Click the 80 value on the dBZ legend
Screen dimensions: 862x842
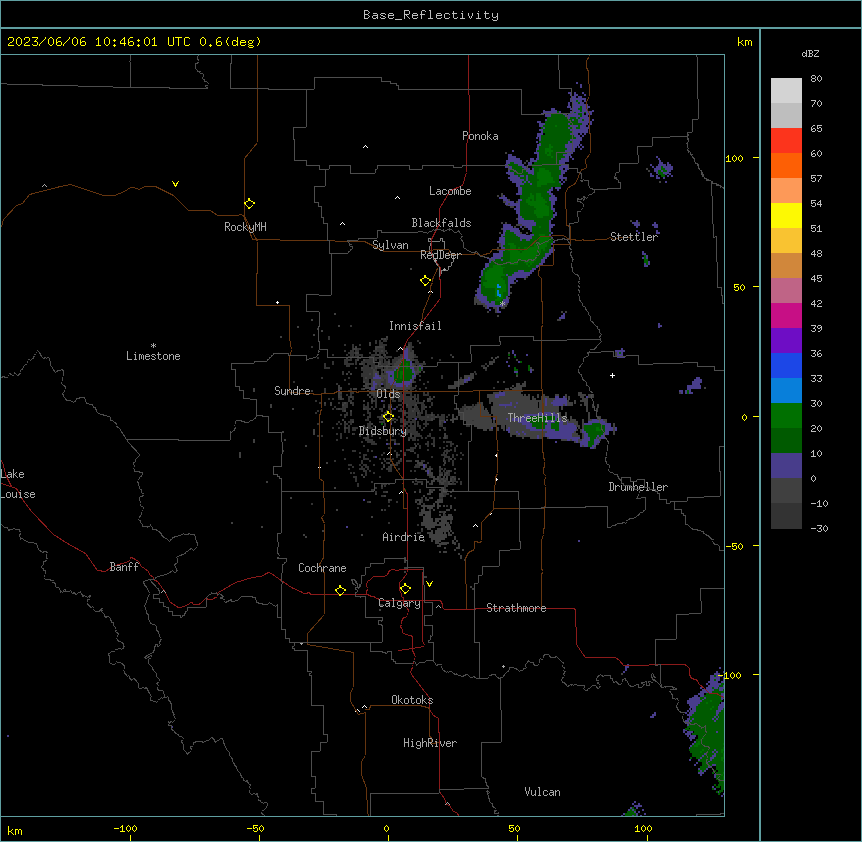(816, 79)
